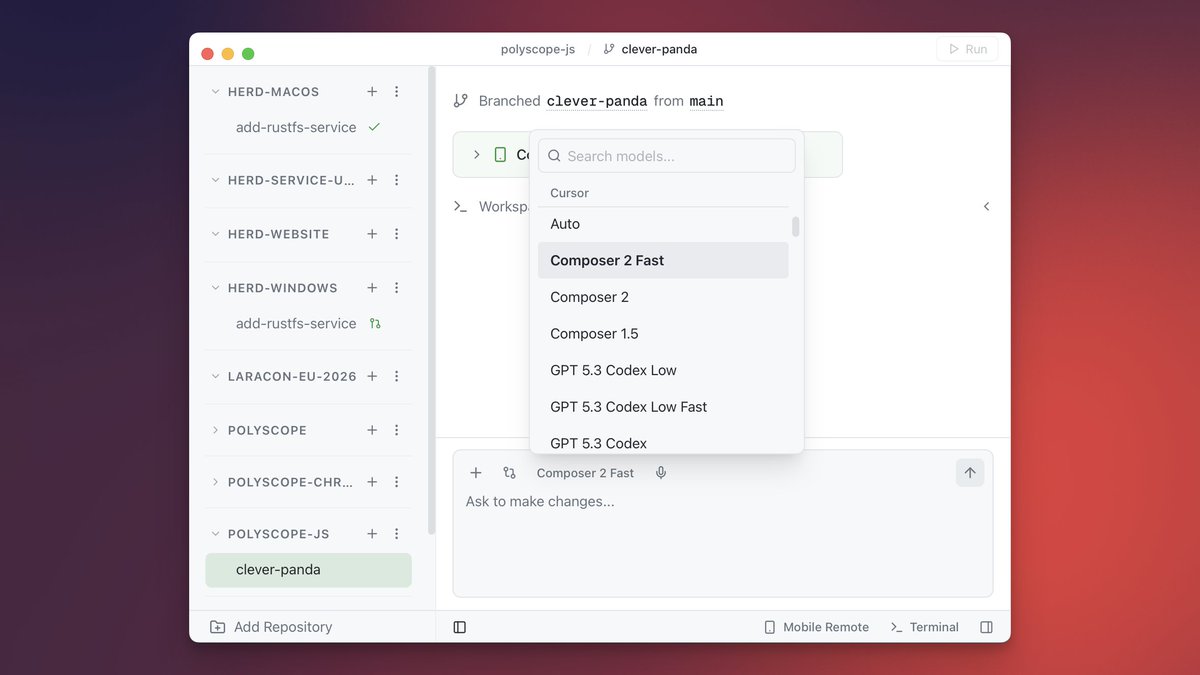Click polyscope-js in title breadcrumb
The image size is (1200, 675).
coord(538,49)
